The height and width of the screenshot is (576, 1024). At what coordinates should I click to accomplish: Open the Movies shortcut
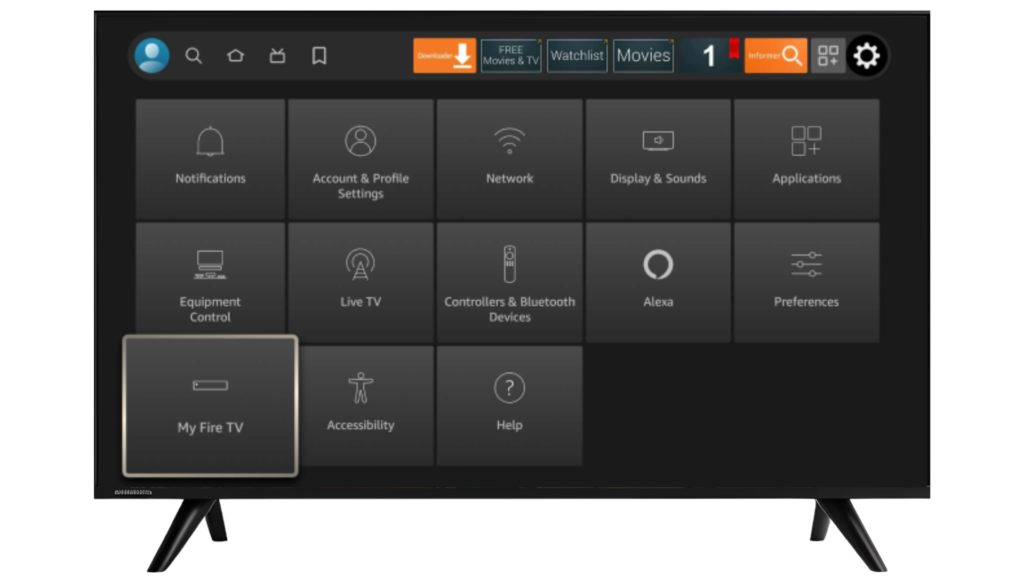click(x=643, y=56)
